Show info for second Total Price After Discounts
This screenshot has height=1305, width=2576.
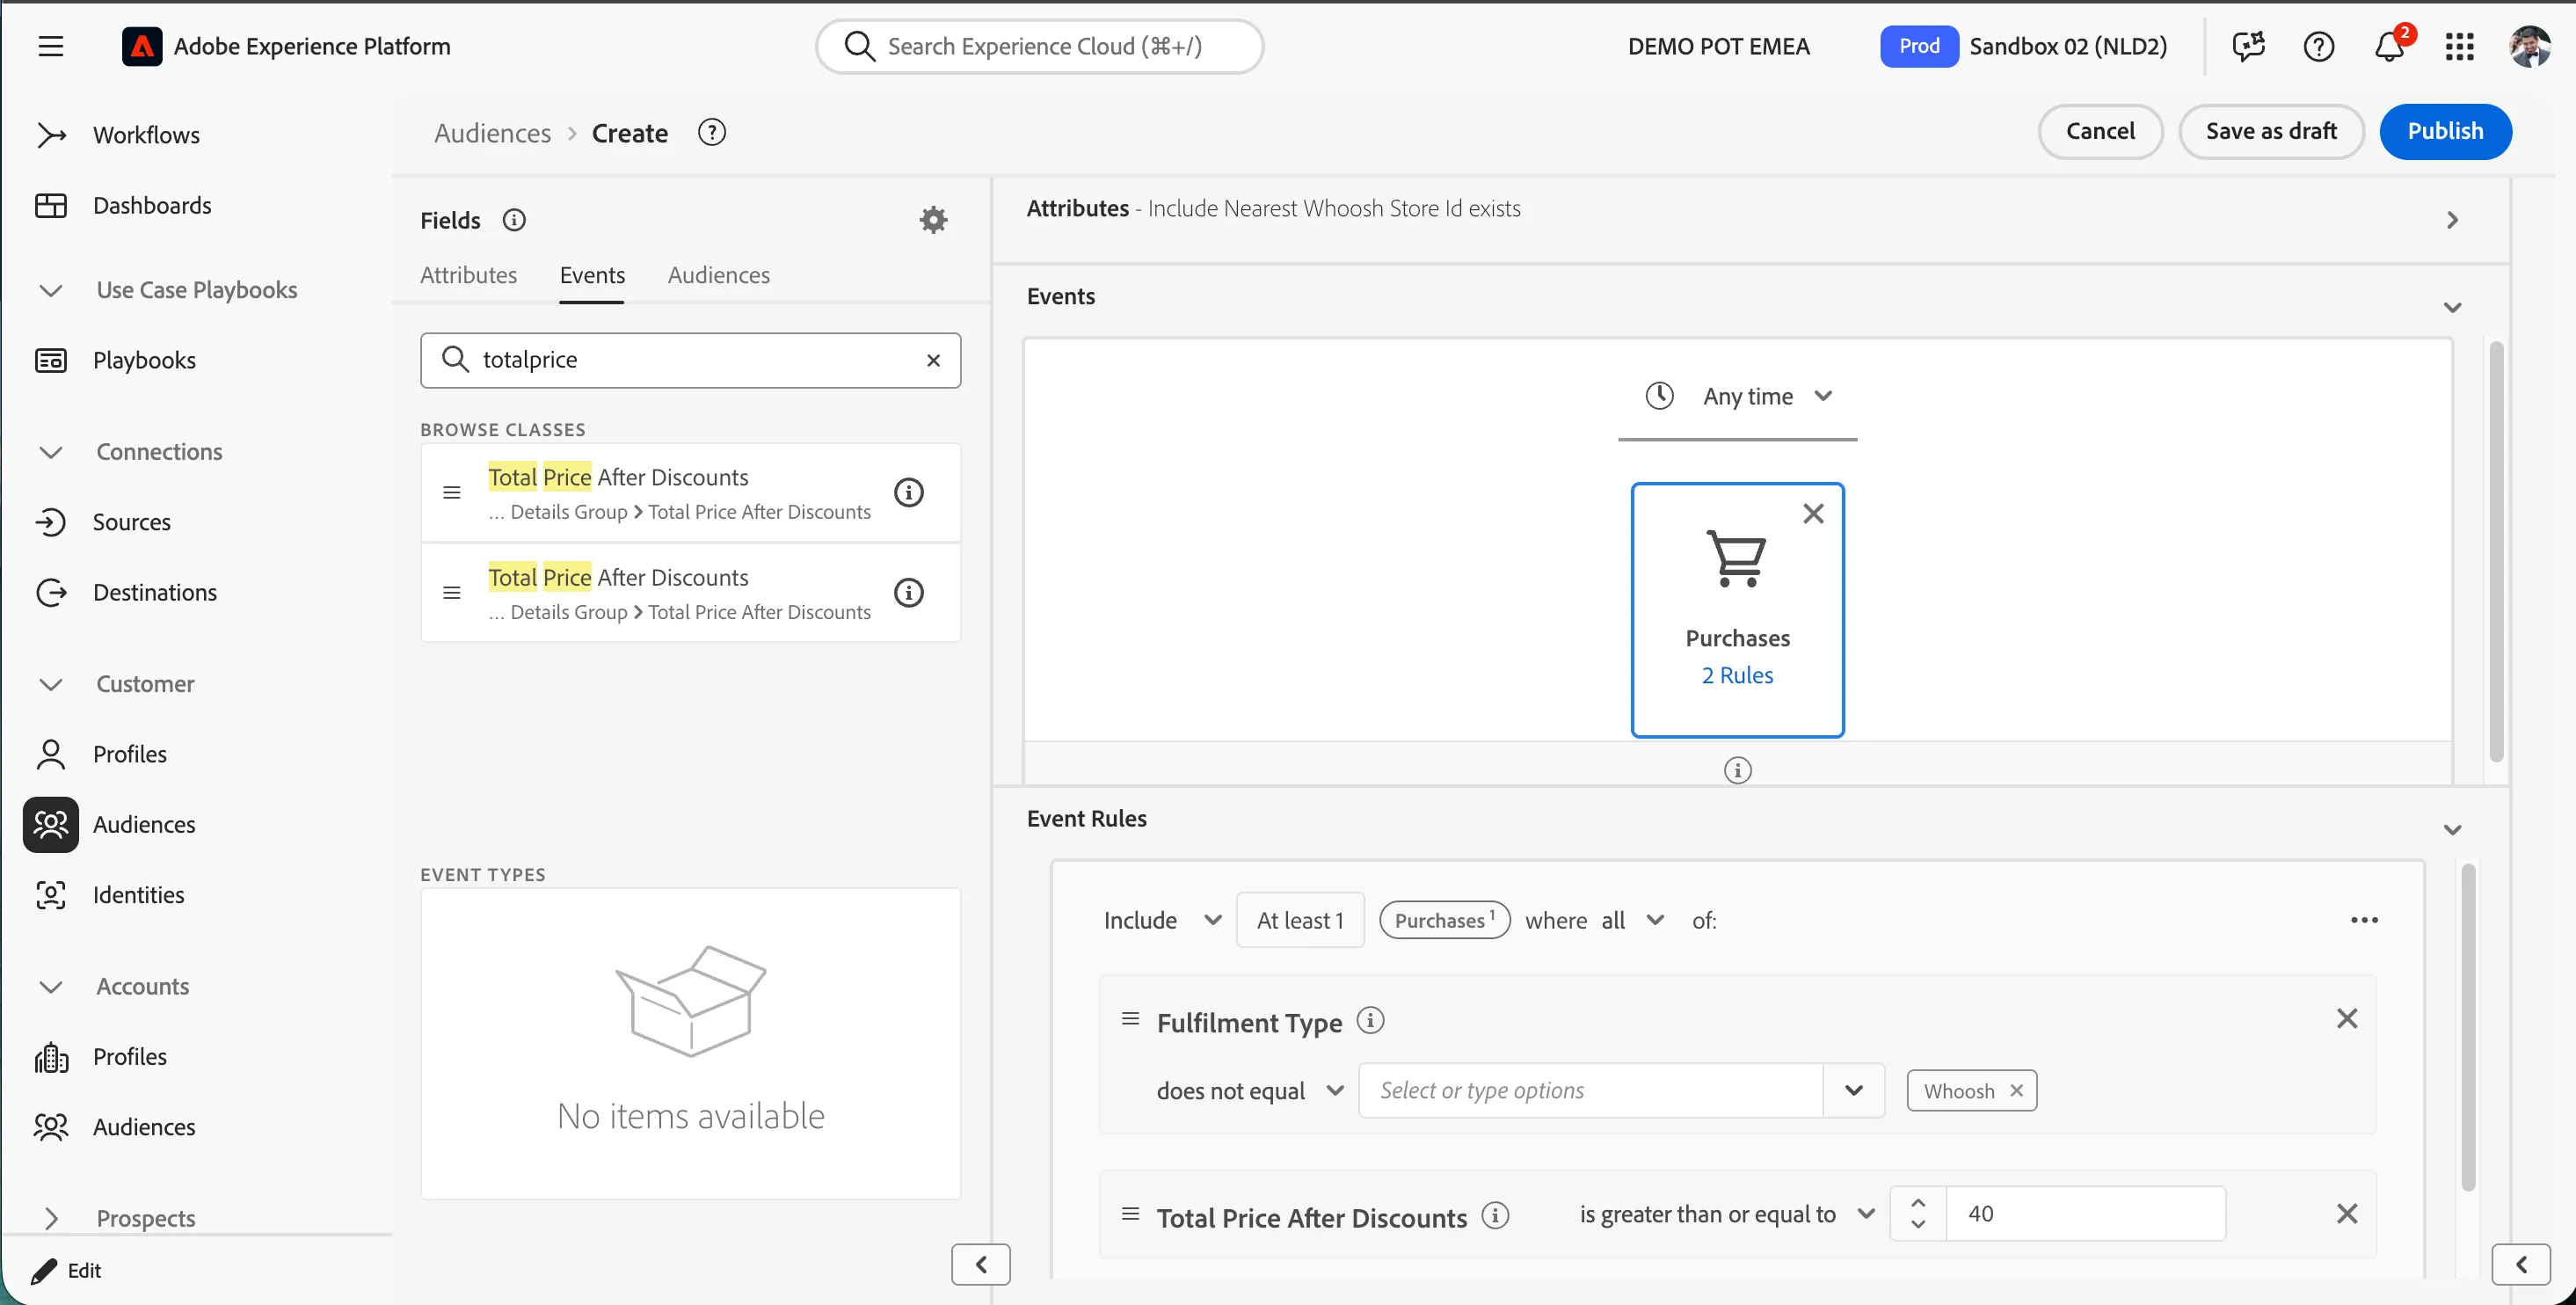pyautogui.click(x=908, y=592)
